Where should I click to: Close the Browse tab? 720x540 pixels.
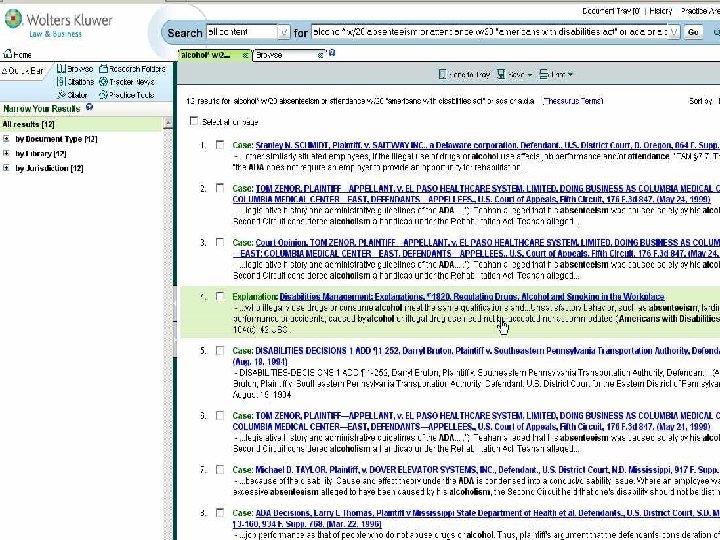[321, 55]
